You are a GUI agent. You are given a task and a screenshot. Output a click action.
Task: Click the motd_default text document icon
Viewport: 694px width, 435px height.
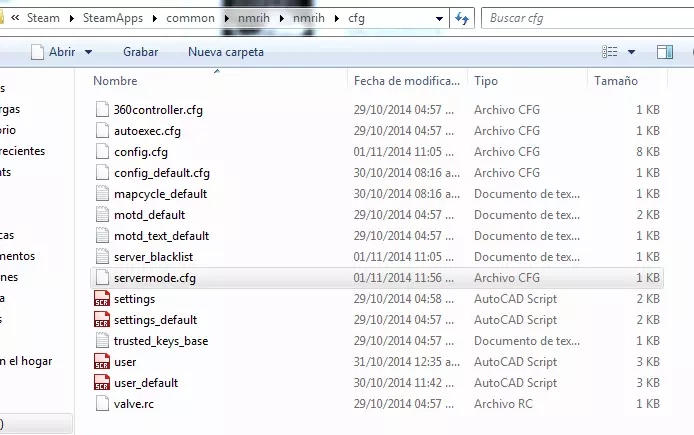point(102,215)
